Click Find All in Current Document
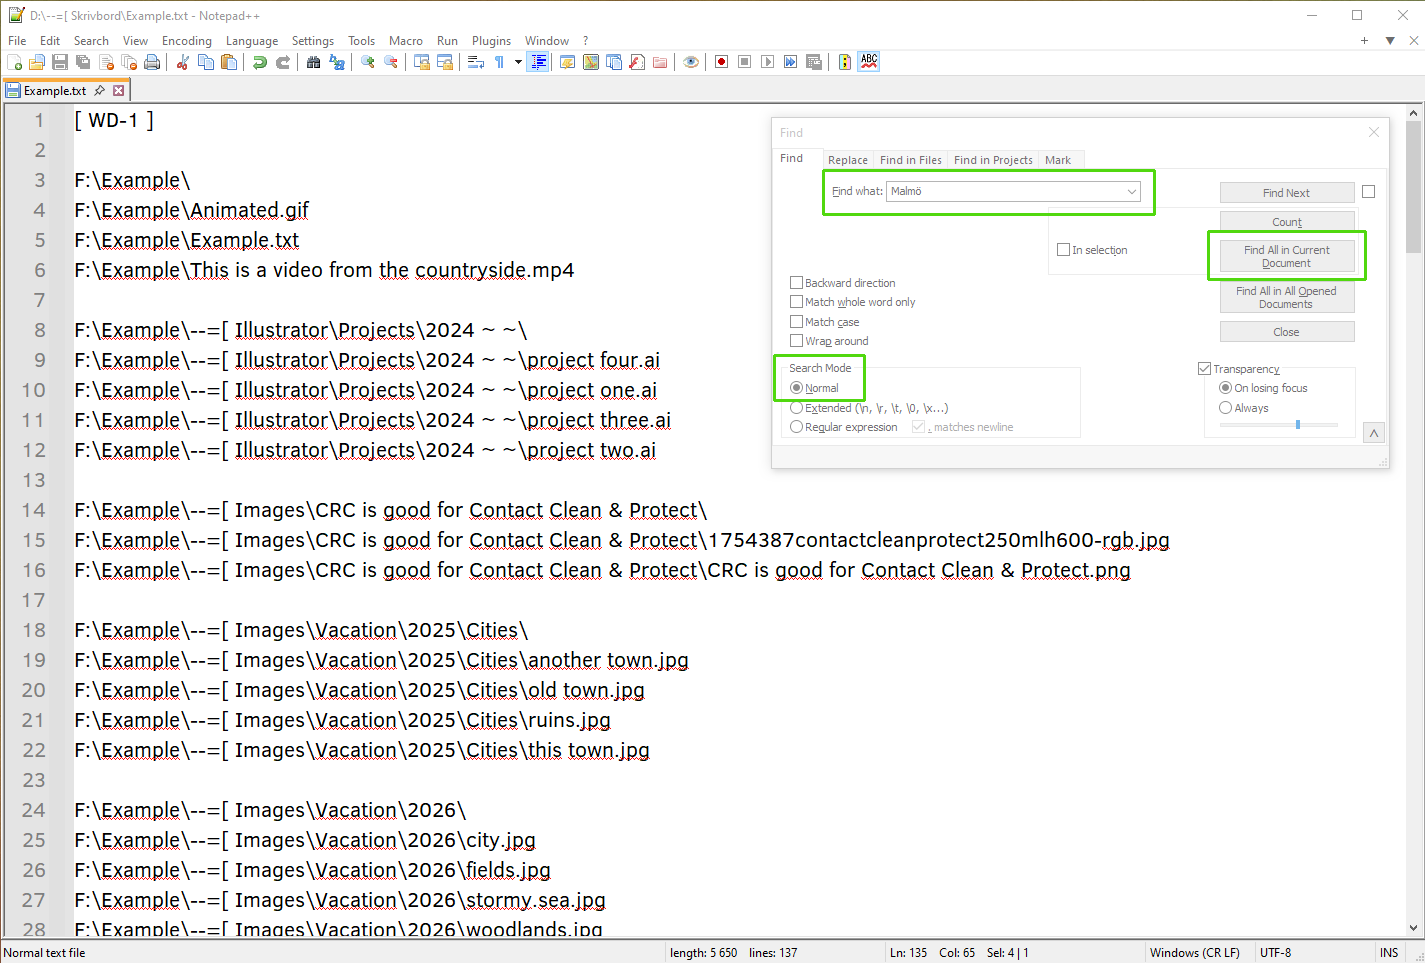 click(1287, 257)
